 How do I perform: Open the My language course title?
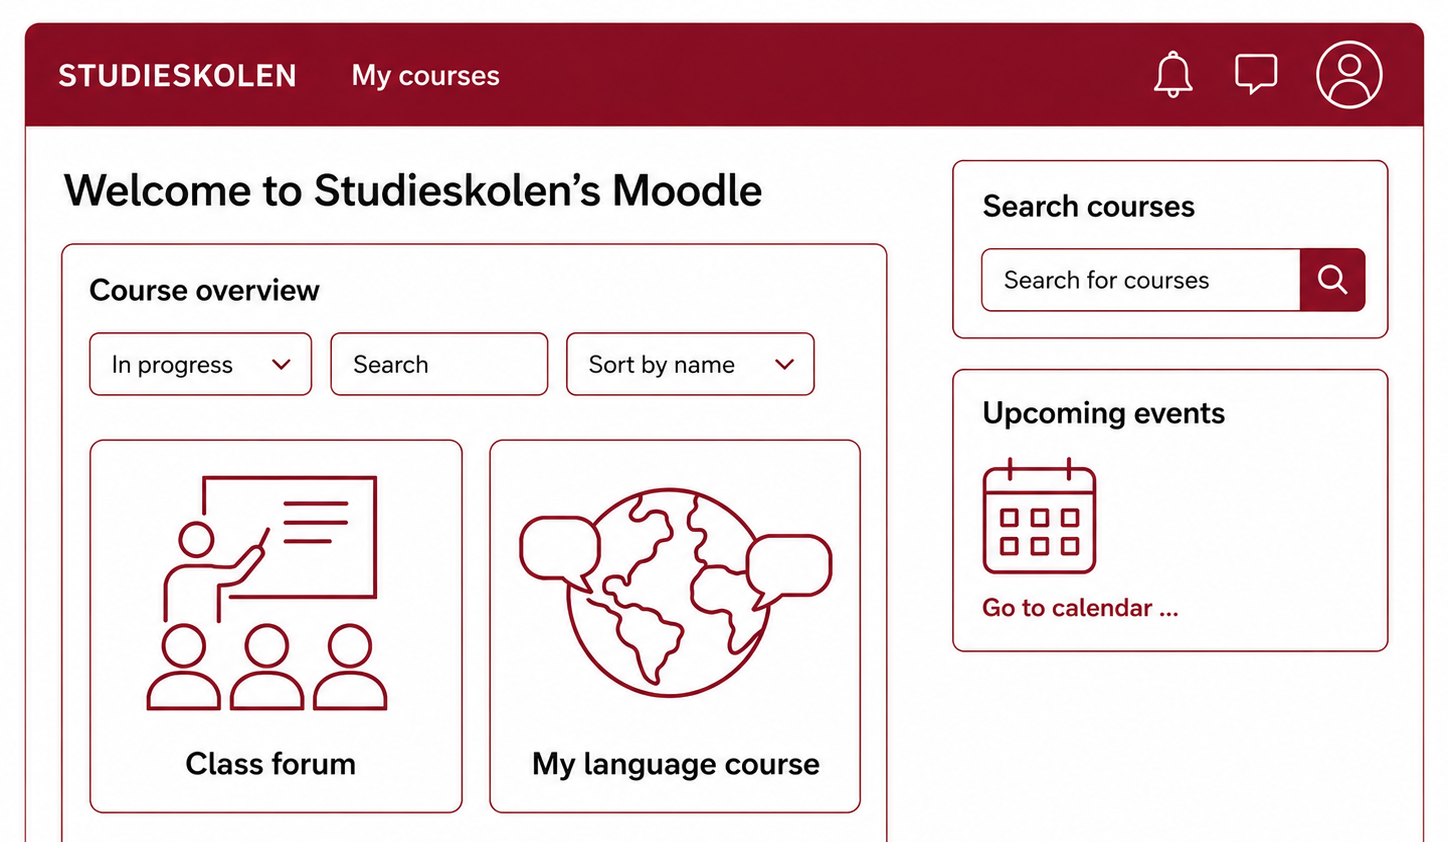676,765
